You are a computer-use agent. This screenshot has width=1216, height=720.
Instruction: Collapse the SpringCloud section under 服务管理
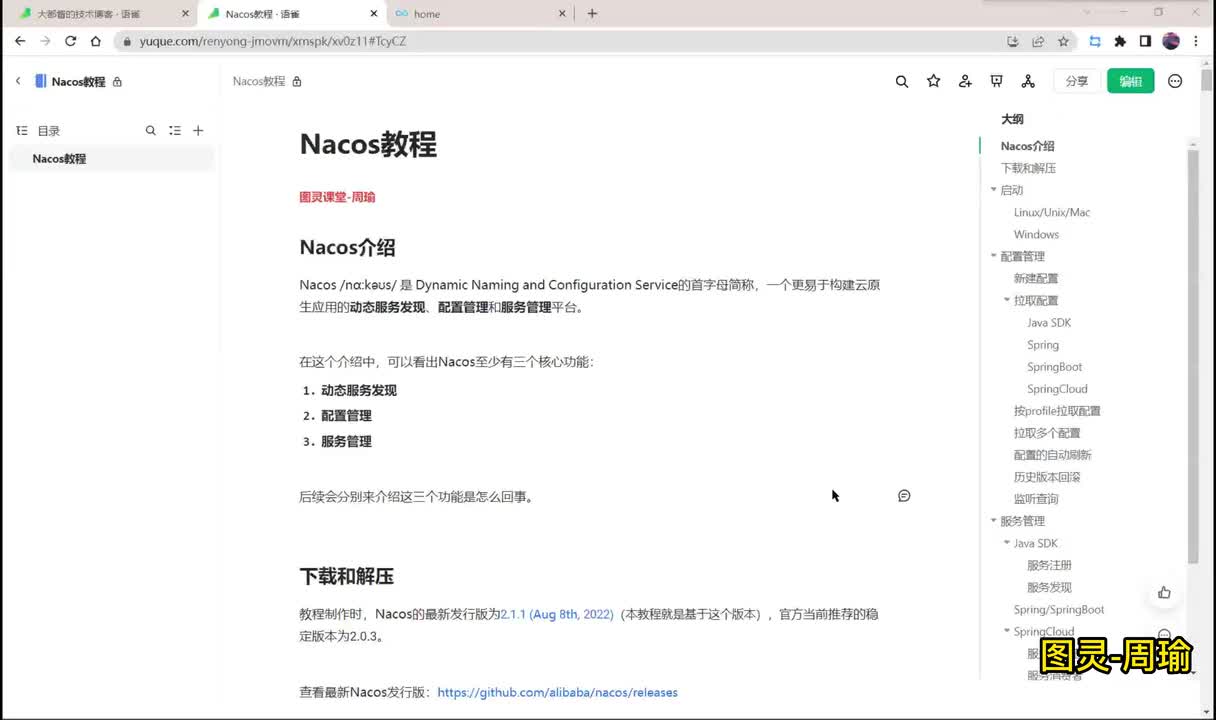(1006, 631)
